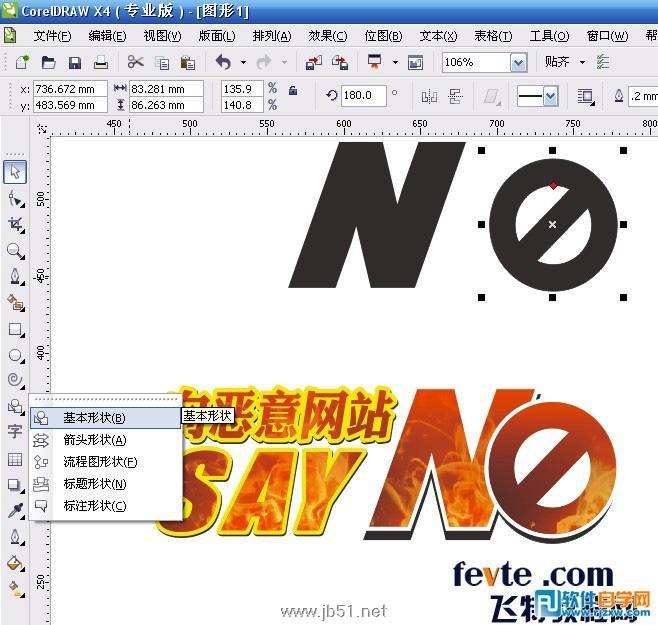Click the Welcome screen icon
The width and height of the screenshot is (658, 625).
tap(415, 63)
